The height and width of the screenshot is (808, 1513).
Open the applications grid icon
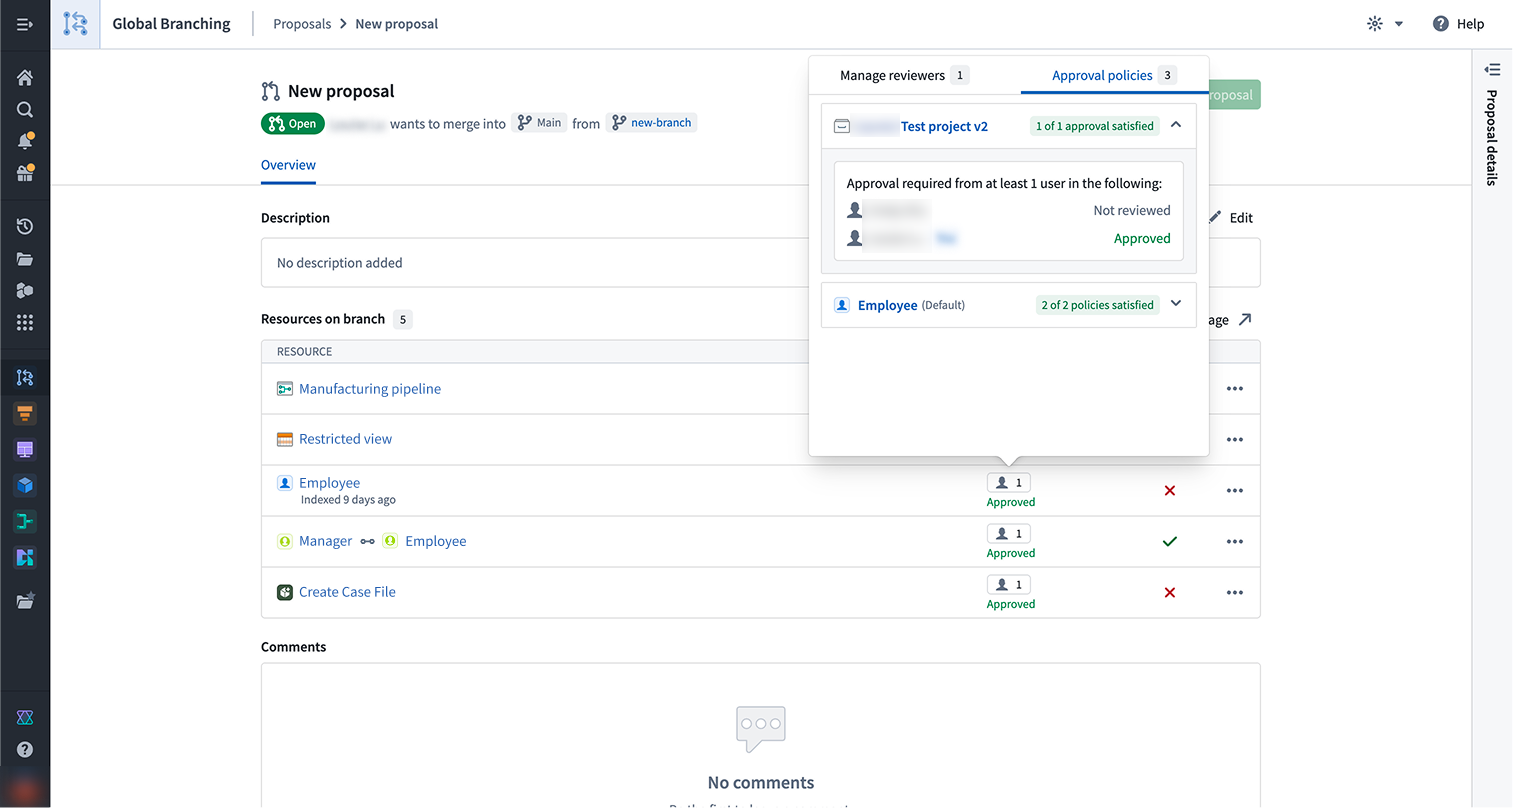tap(25, 322)
